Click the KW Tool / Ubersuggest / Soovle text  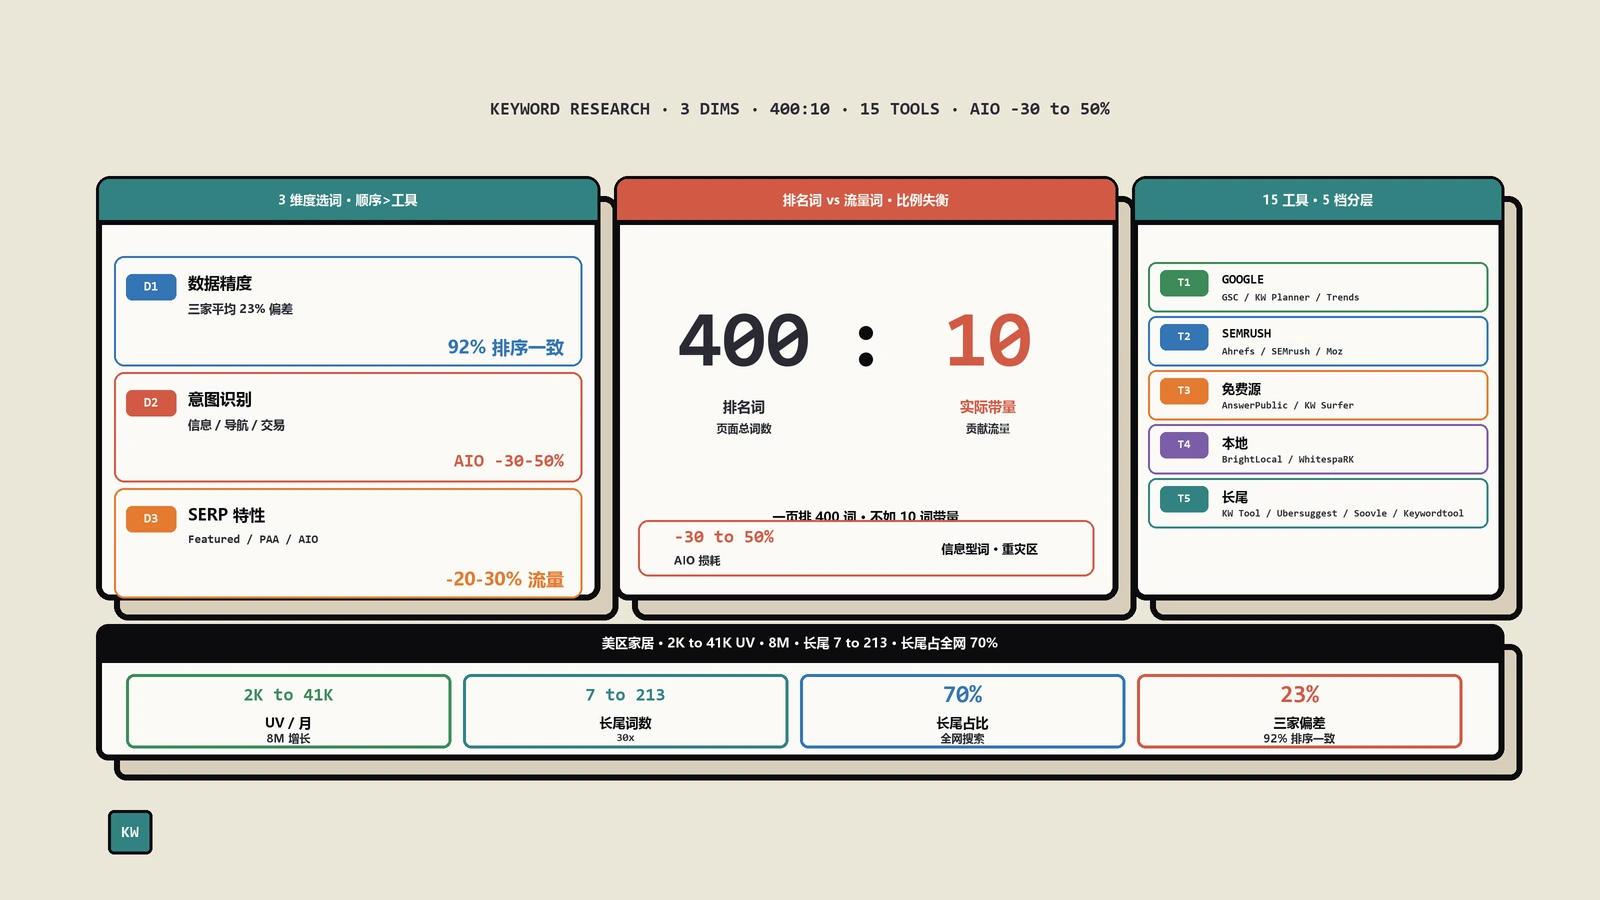1342,514
